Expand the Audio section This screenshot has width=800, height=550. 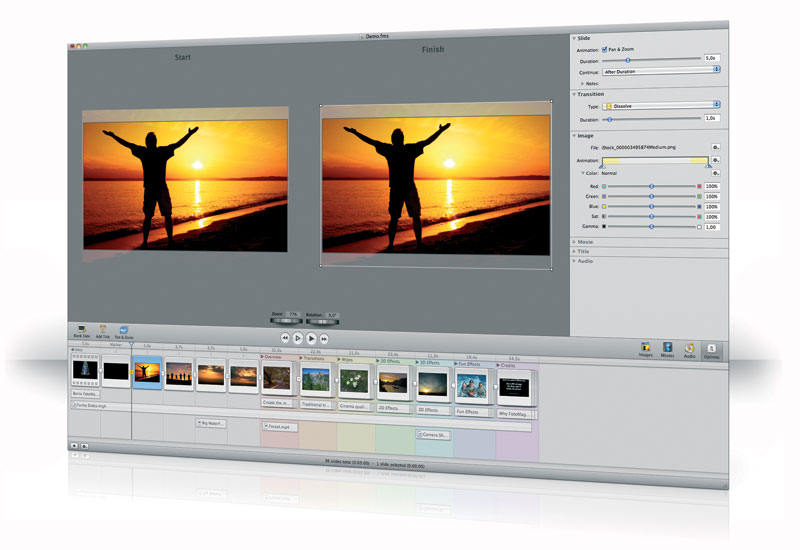coord(574,261)
